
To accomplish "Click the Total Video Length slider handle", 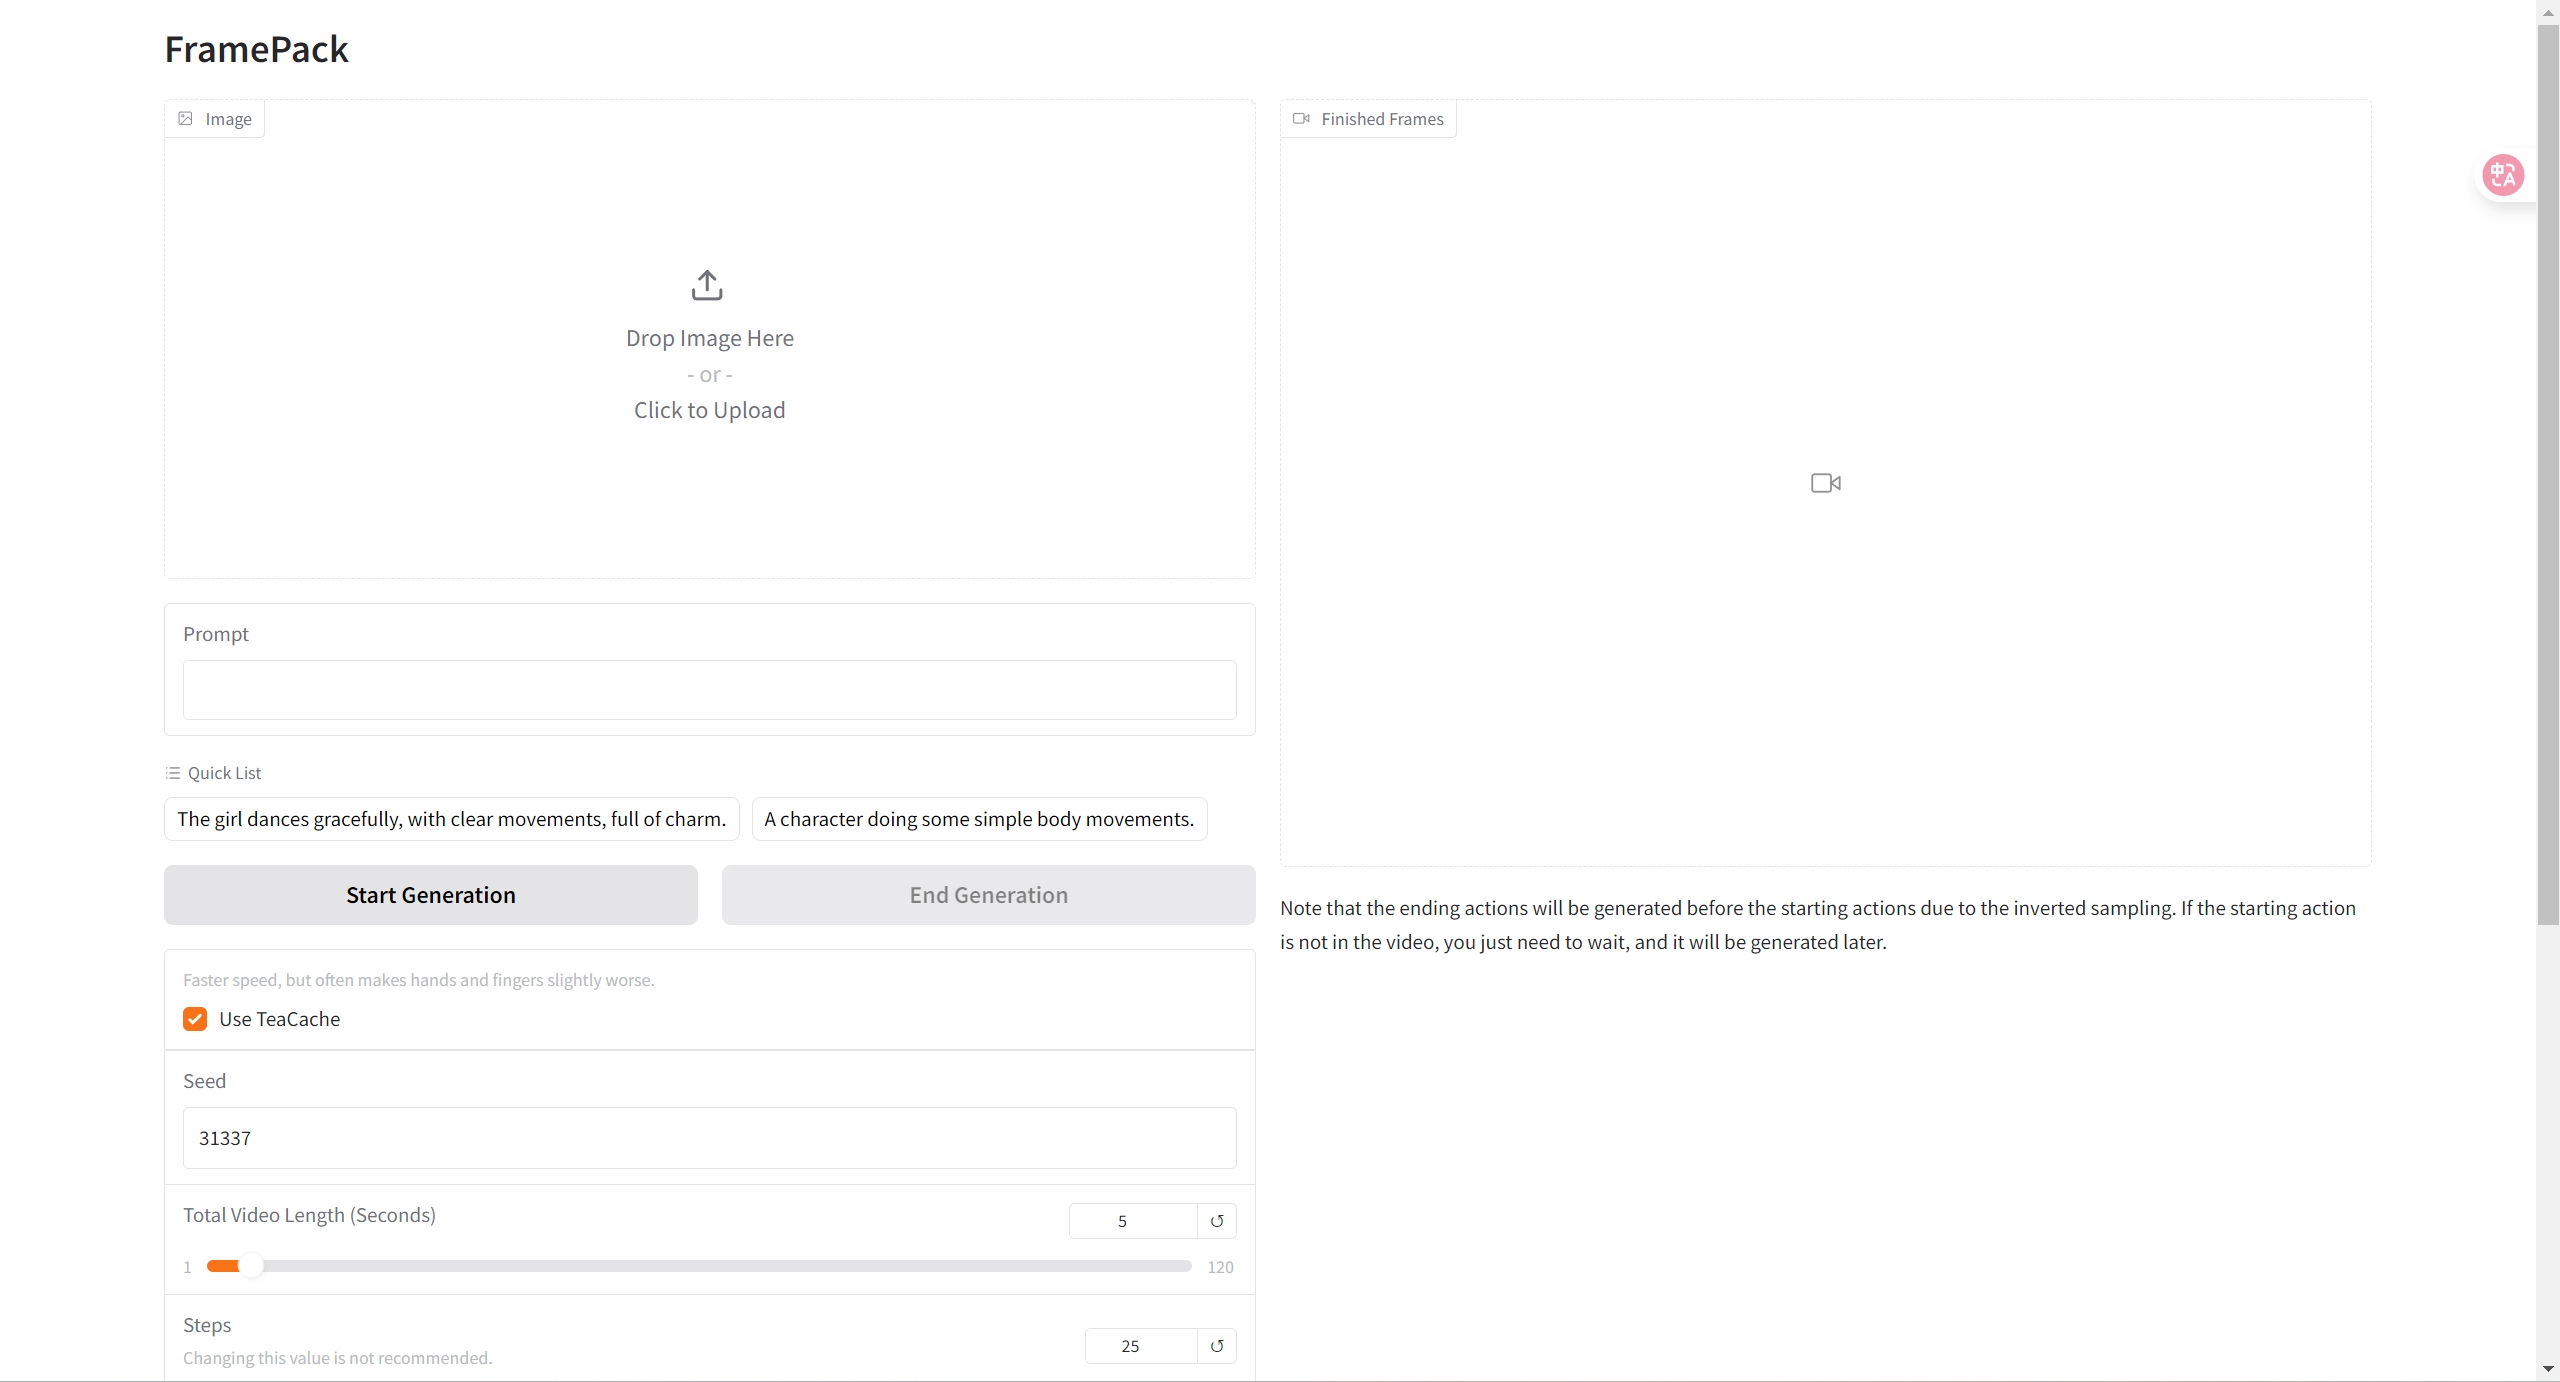I will [251, 1266].
